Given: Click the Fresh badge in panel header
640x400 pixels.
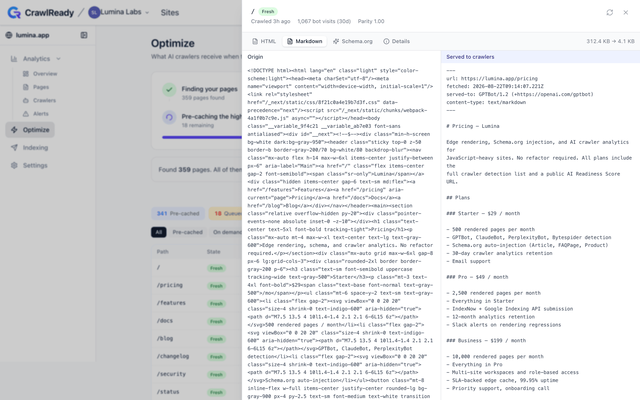Looking at the screenshot, I should 268,11.
